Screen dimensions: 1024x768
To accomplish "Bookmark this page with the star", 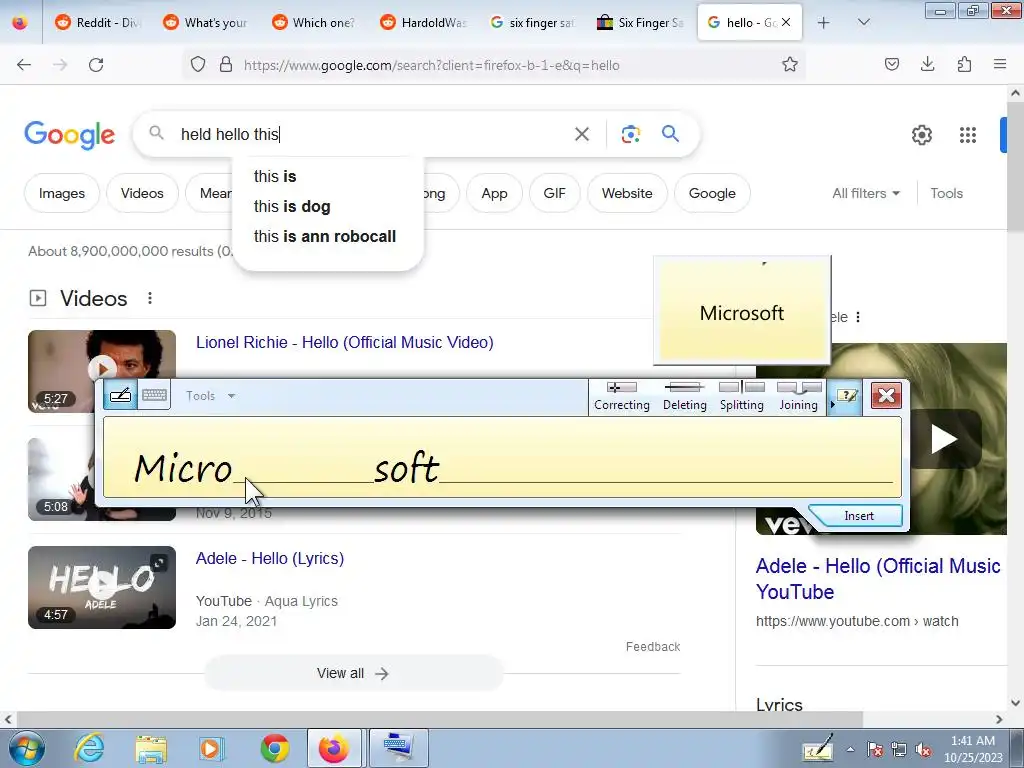I will [790, 65].
